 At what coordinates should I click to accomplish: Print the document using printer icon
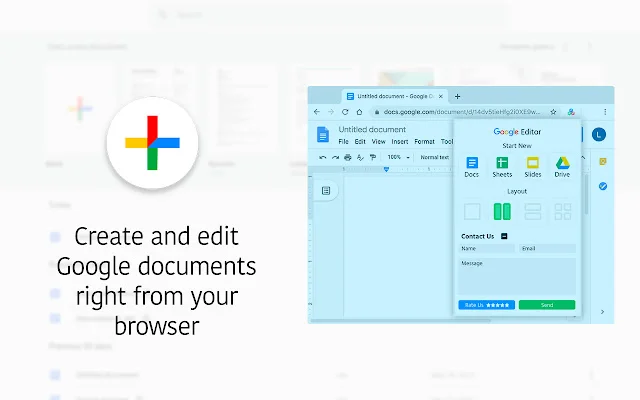348,157
